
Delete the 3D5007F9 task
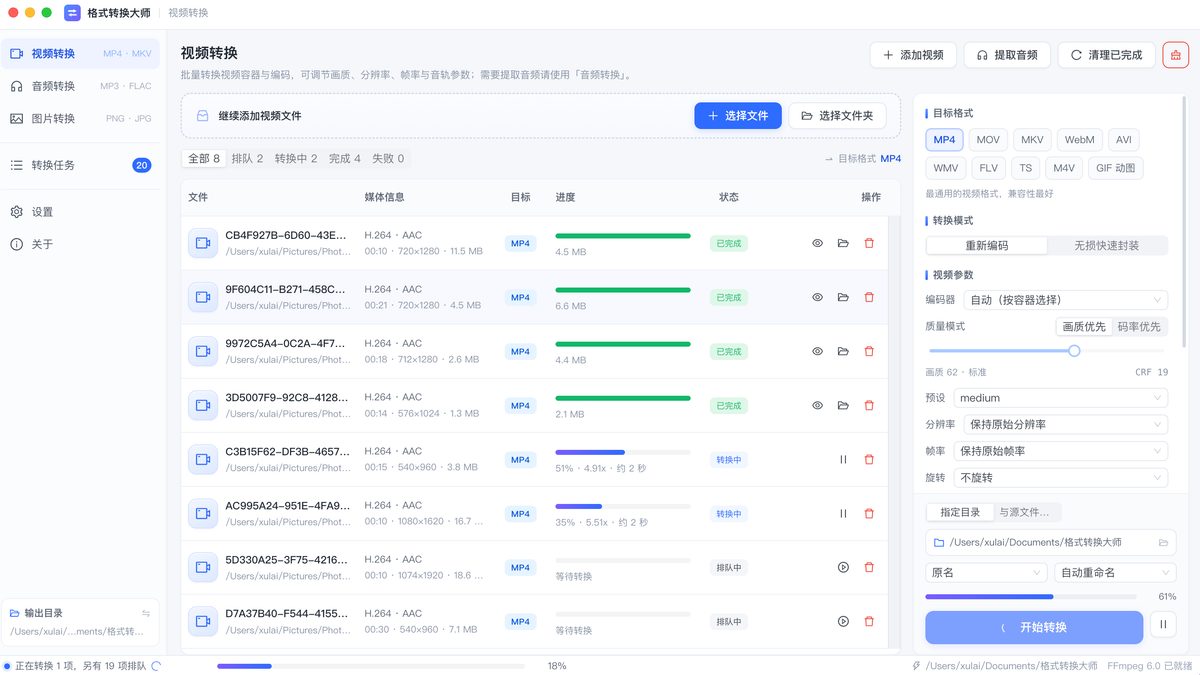pos(869,405)
